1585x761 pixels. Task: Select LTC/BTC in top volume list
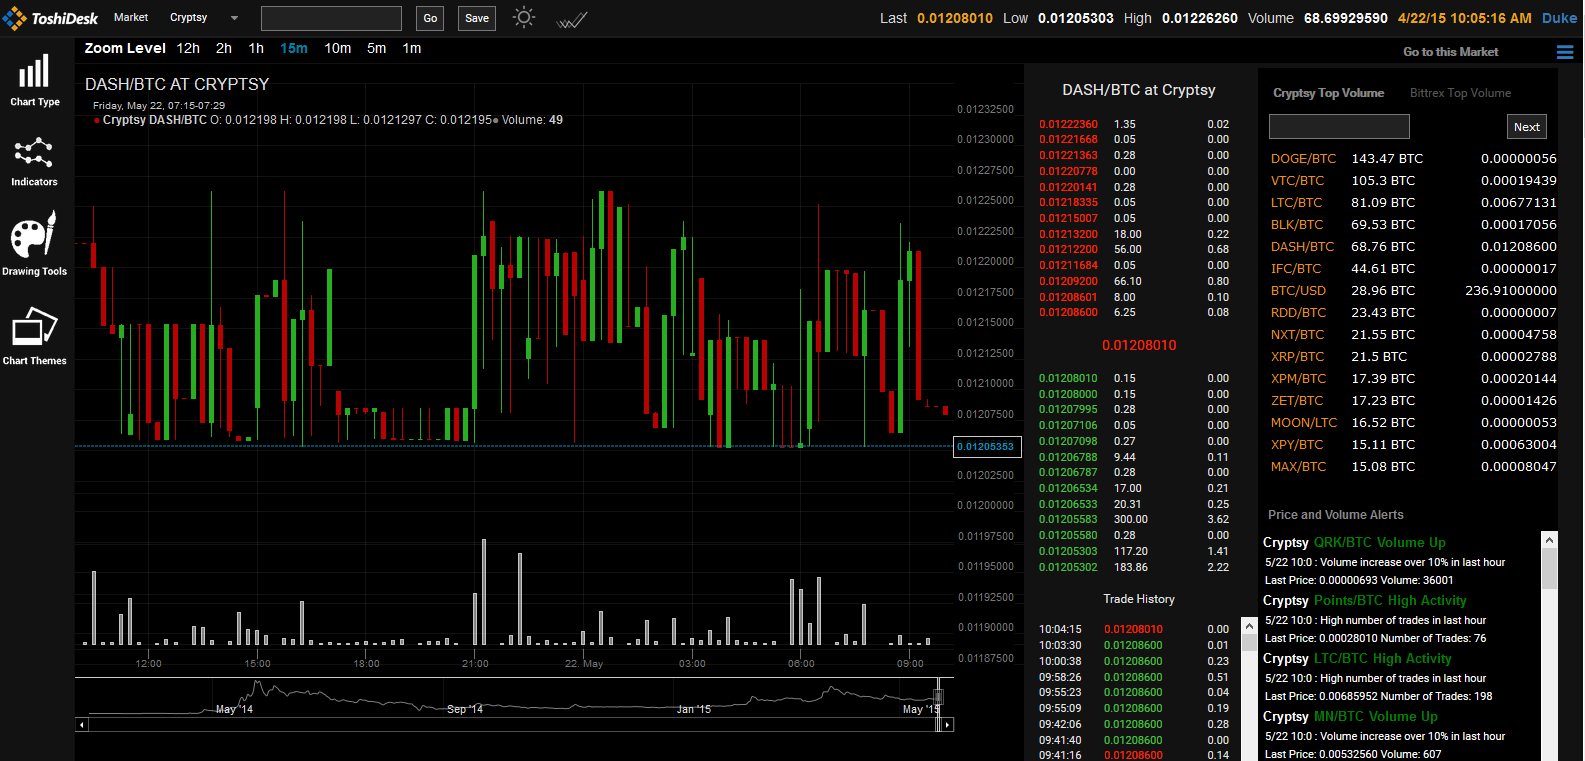click(x=1297, y=203)
